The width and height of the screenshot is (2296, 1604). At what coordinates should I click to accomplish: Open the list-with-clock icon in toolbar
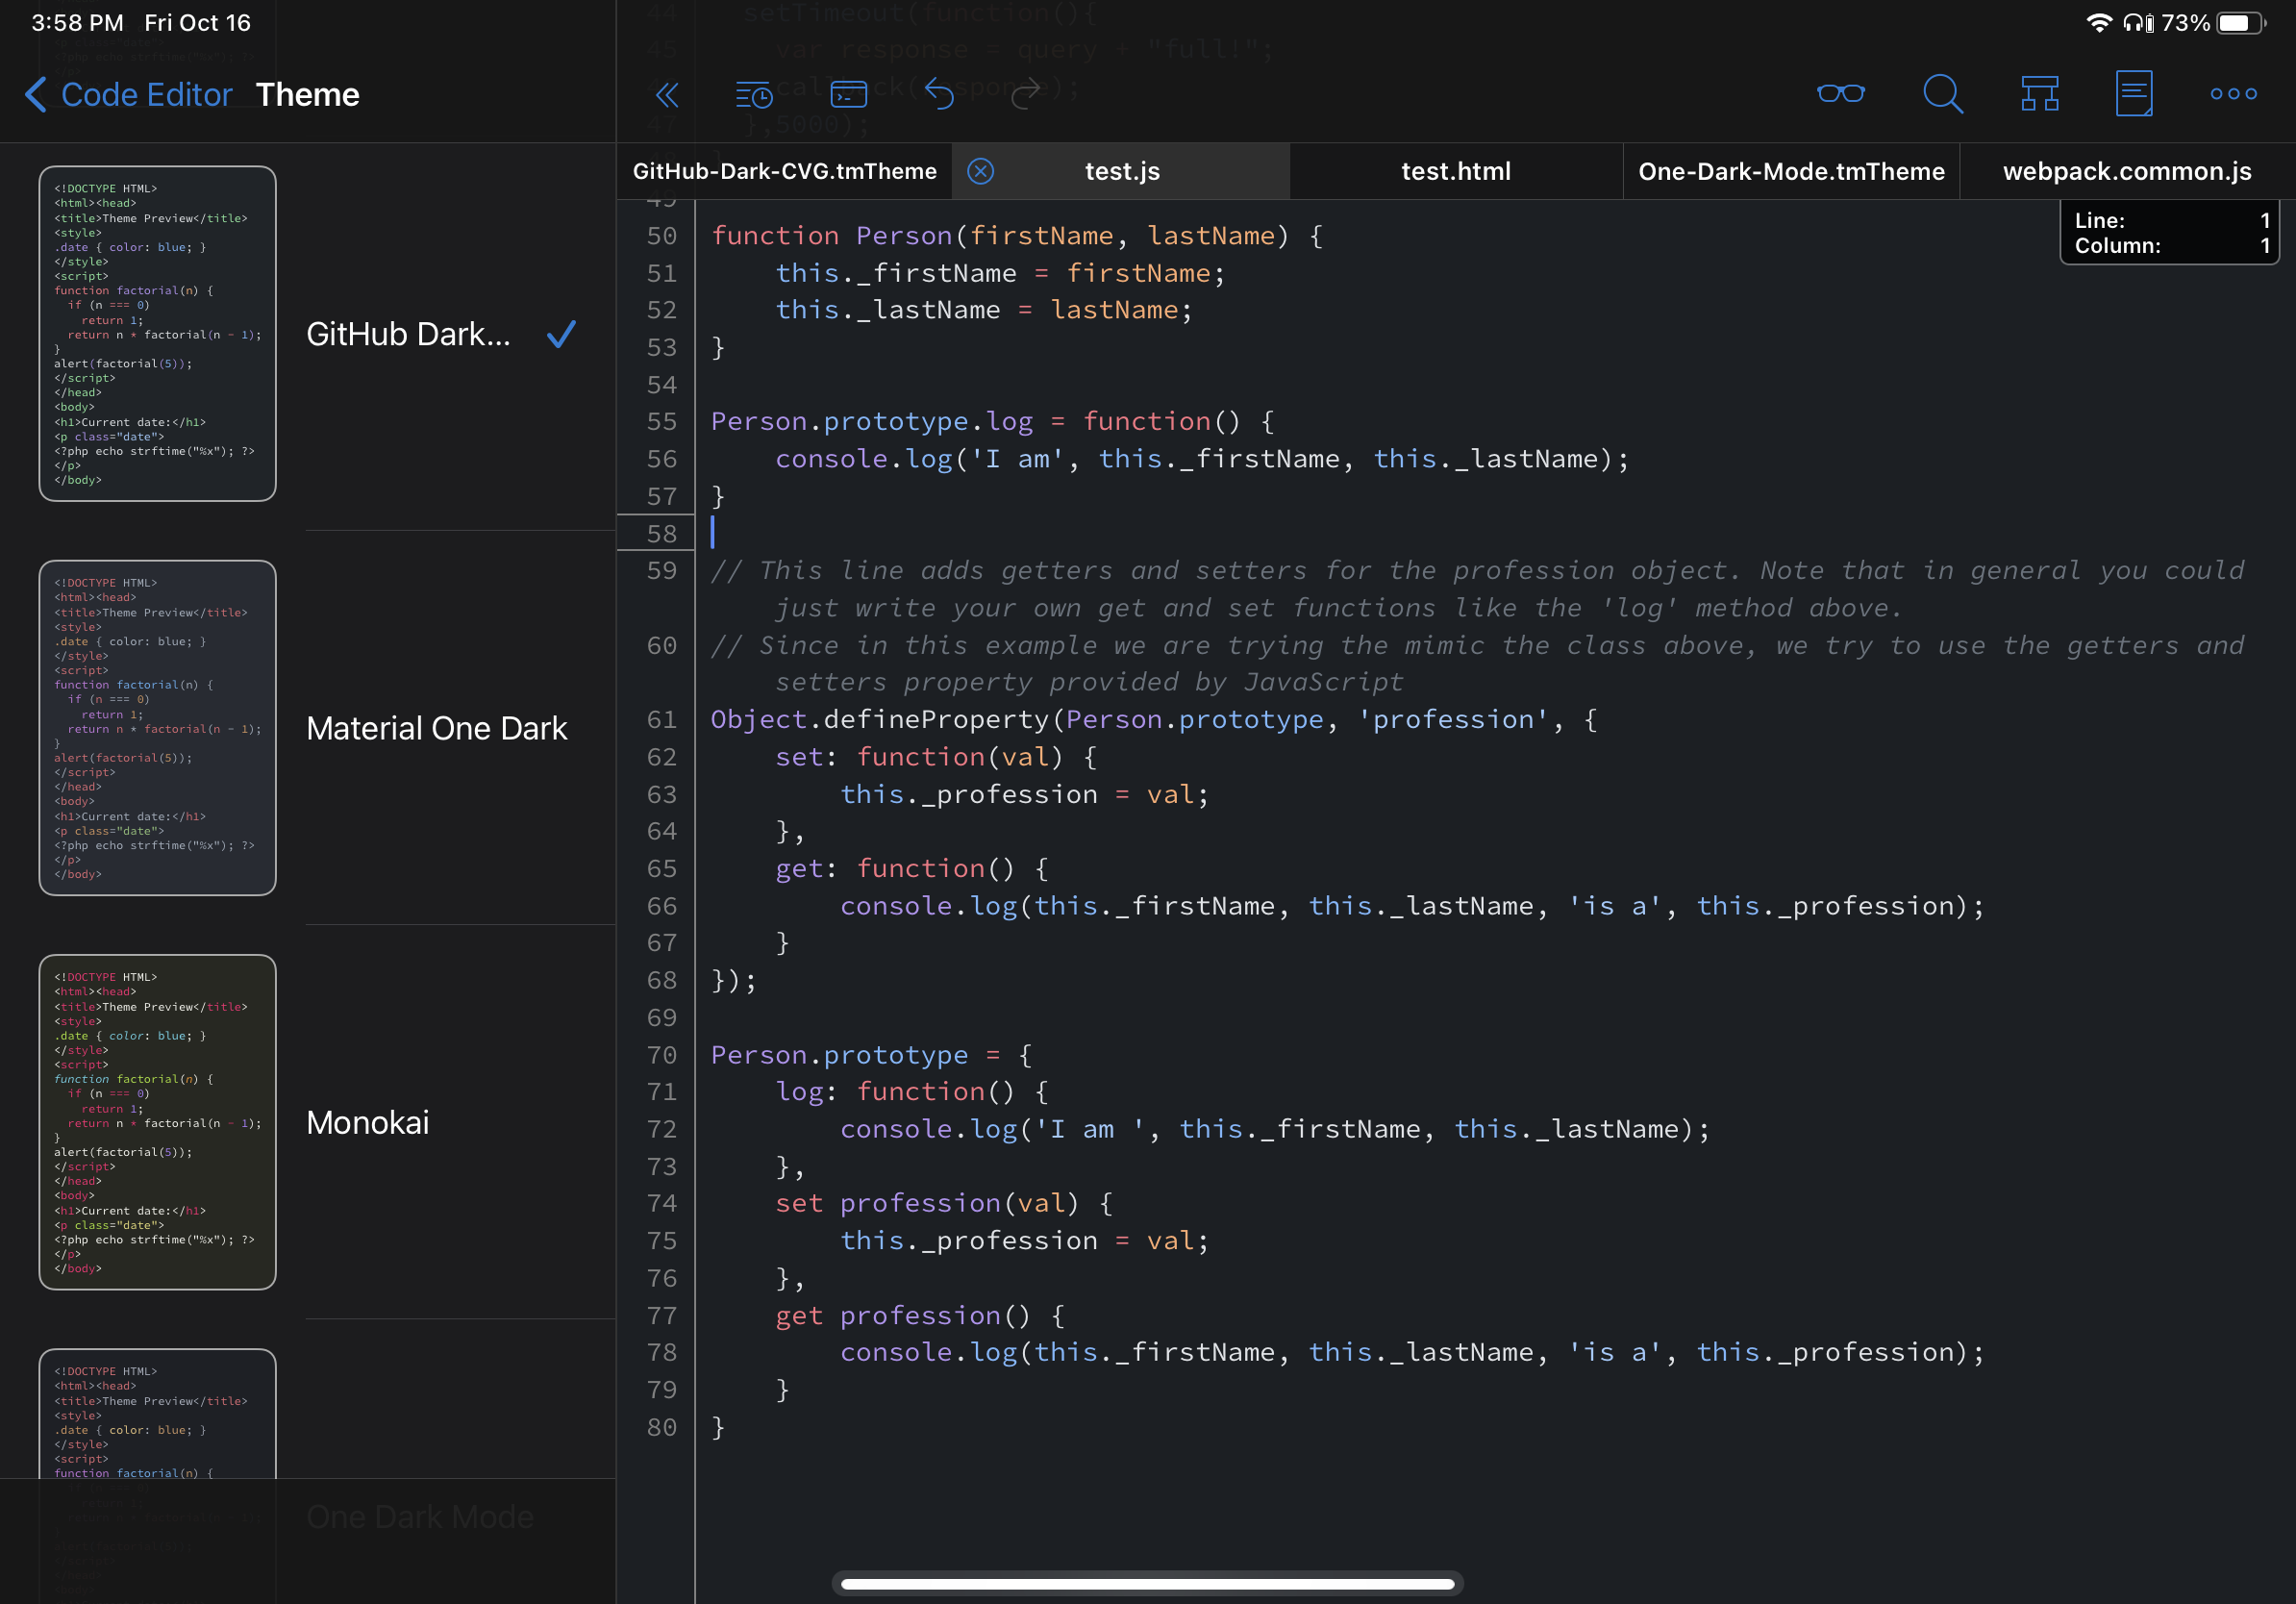click(x=753, y=94)
